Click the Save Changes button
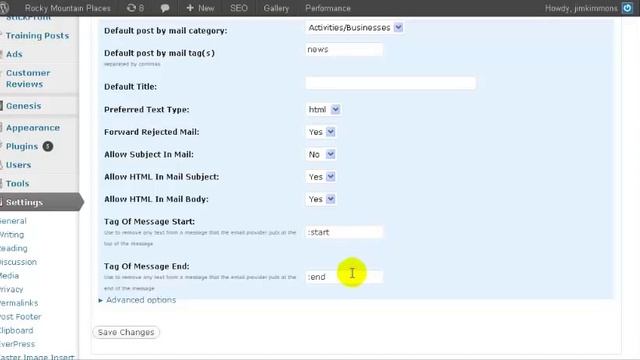This screenshot has height=360, width=640. [126, 332]
